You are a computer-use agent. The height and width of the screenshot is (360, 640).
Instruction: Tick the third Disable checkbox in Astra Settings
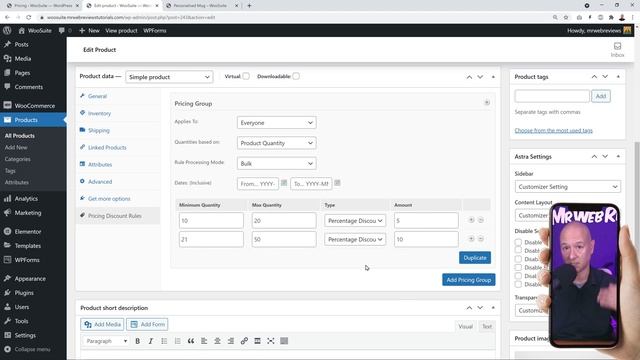click(518, 259)
